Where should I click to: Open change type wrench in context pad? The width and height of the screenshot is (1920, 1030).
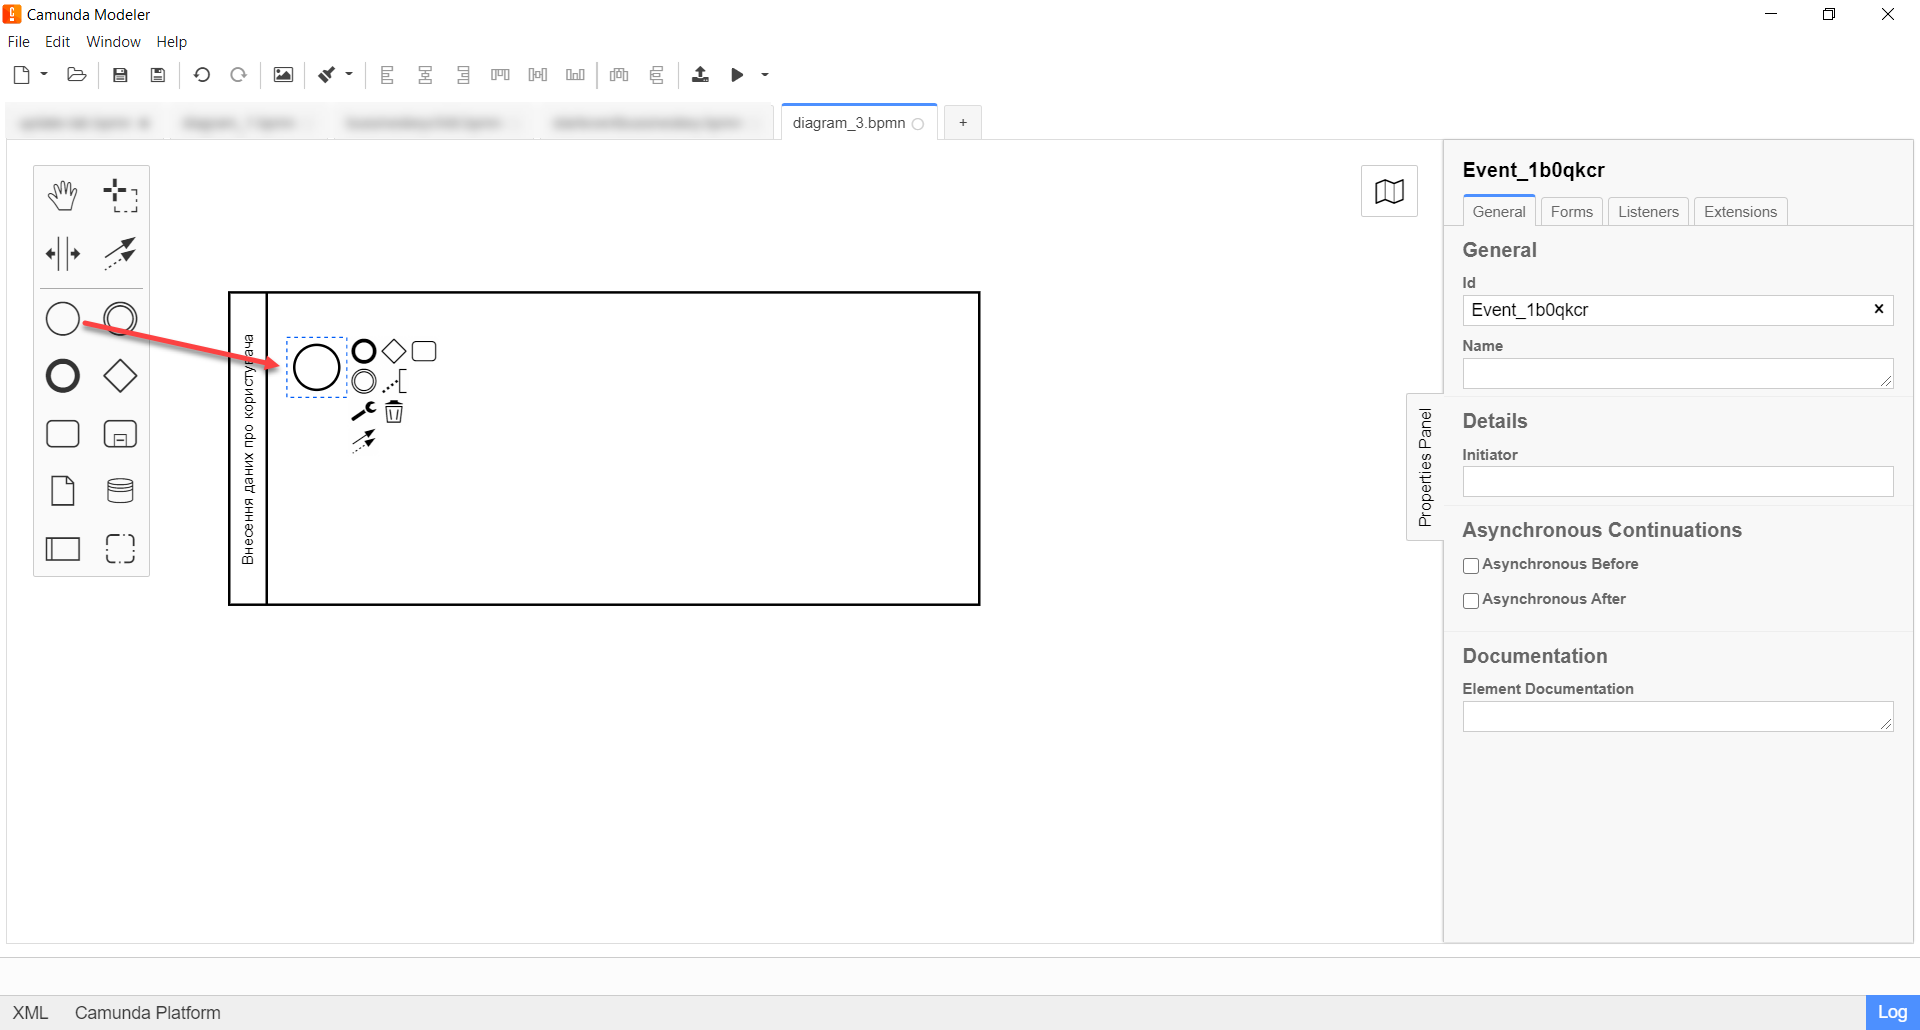tap(364, 411)
